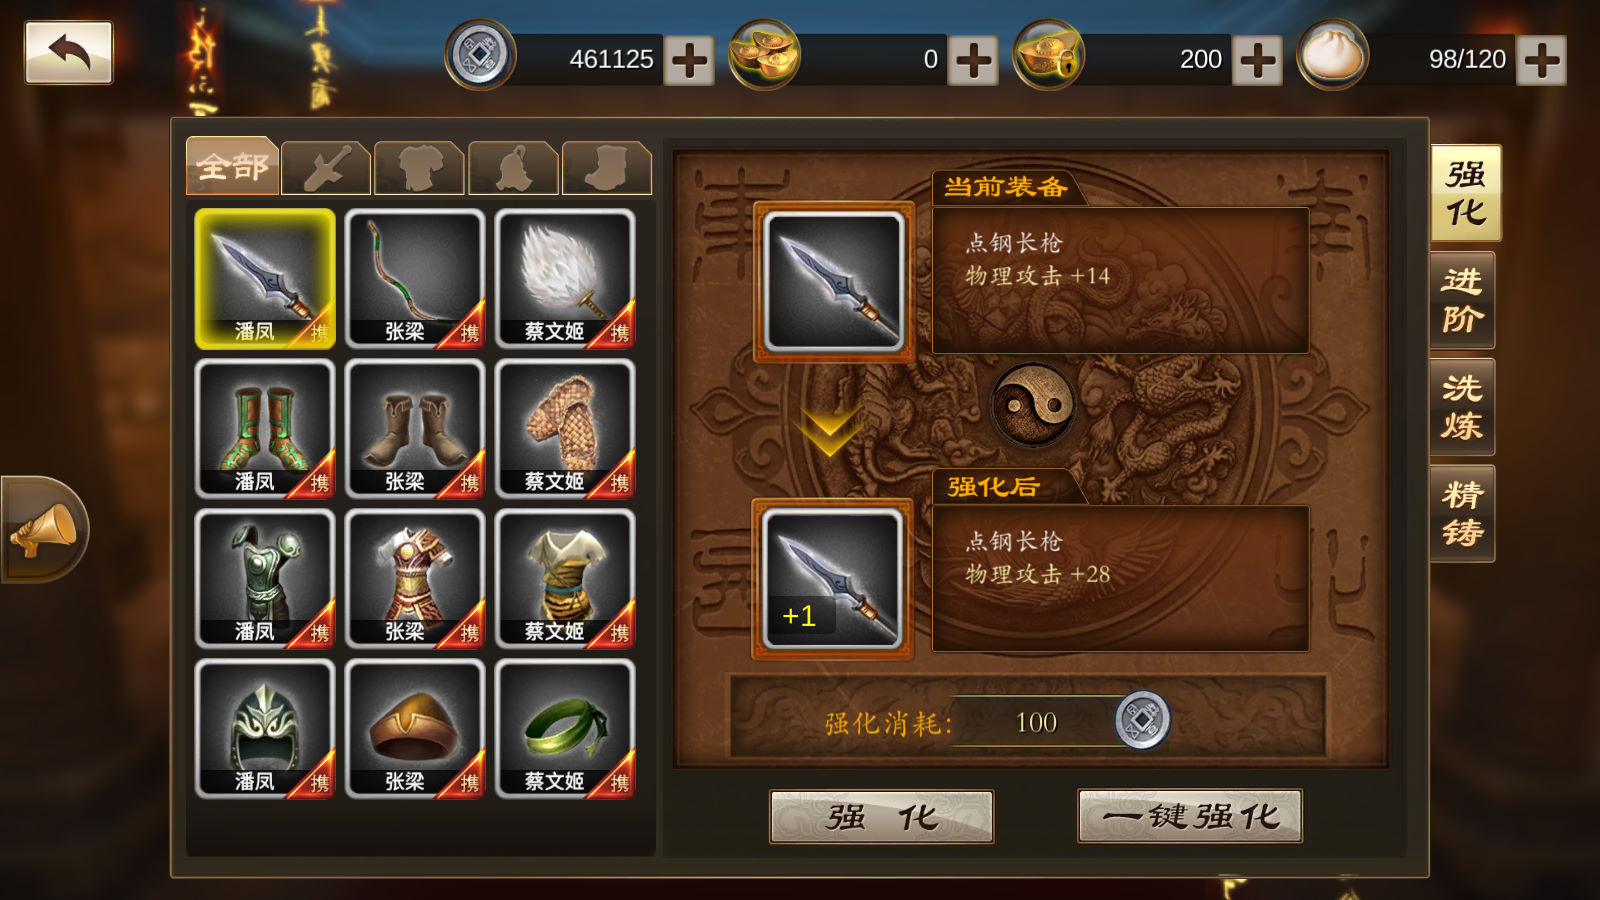Click the 强化 enhance button
Image resolution: width=1600 pixels, height=900 pixels.
click(881, 817)
